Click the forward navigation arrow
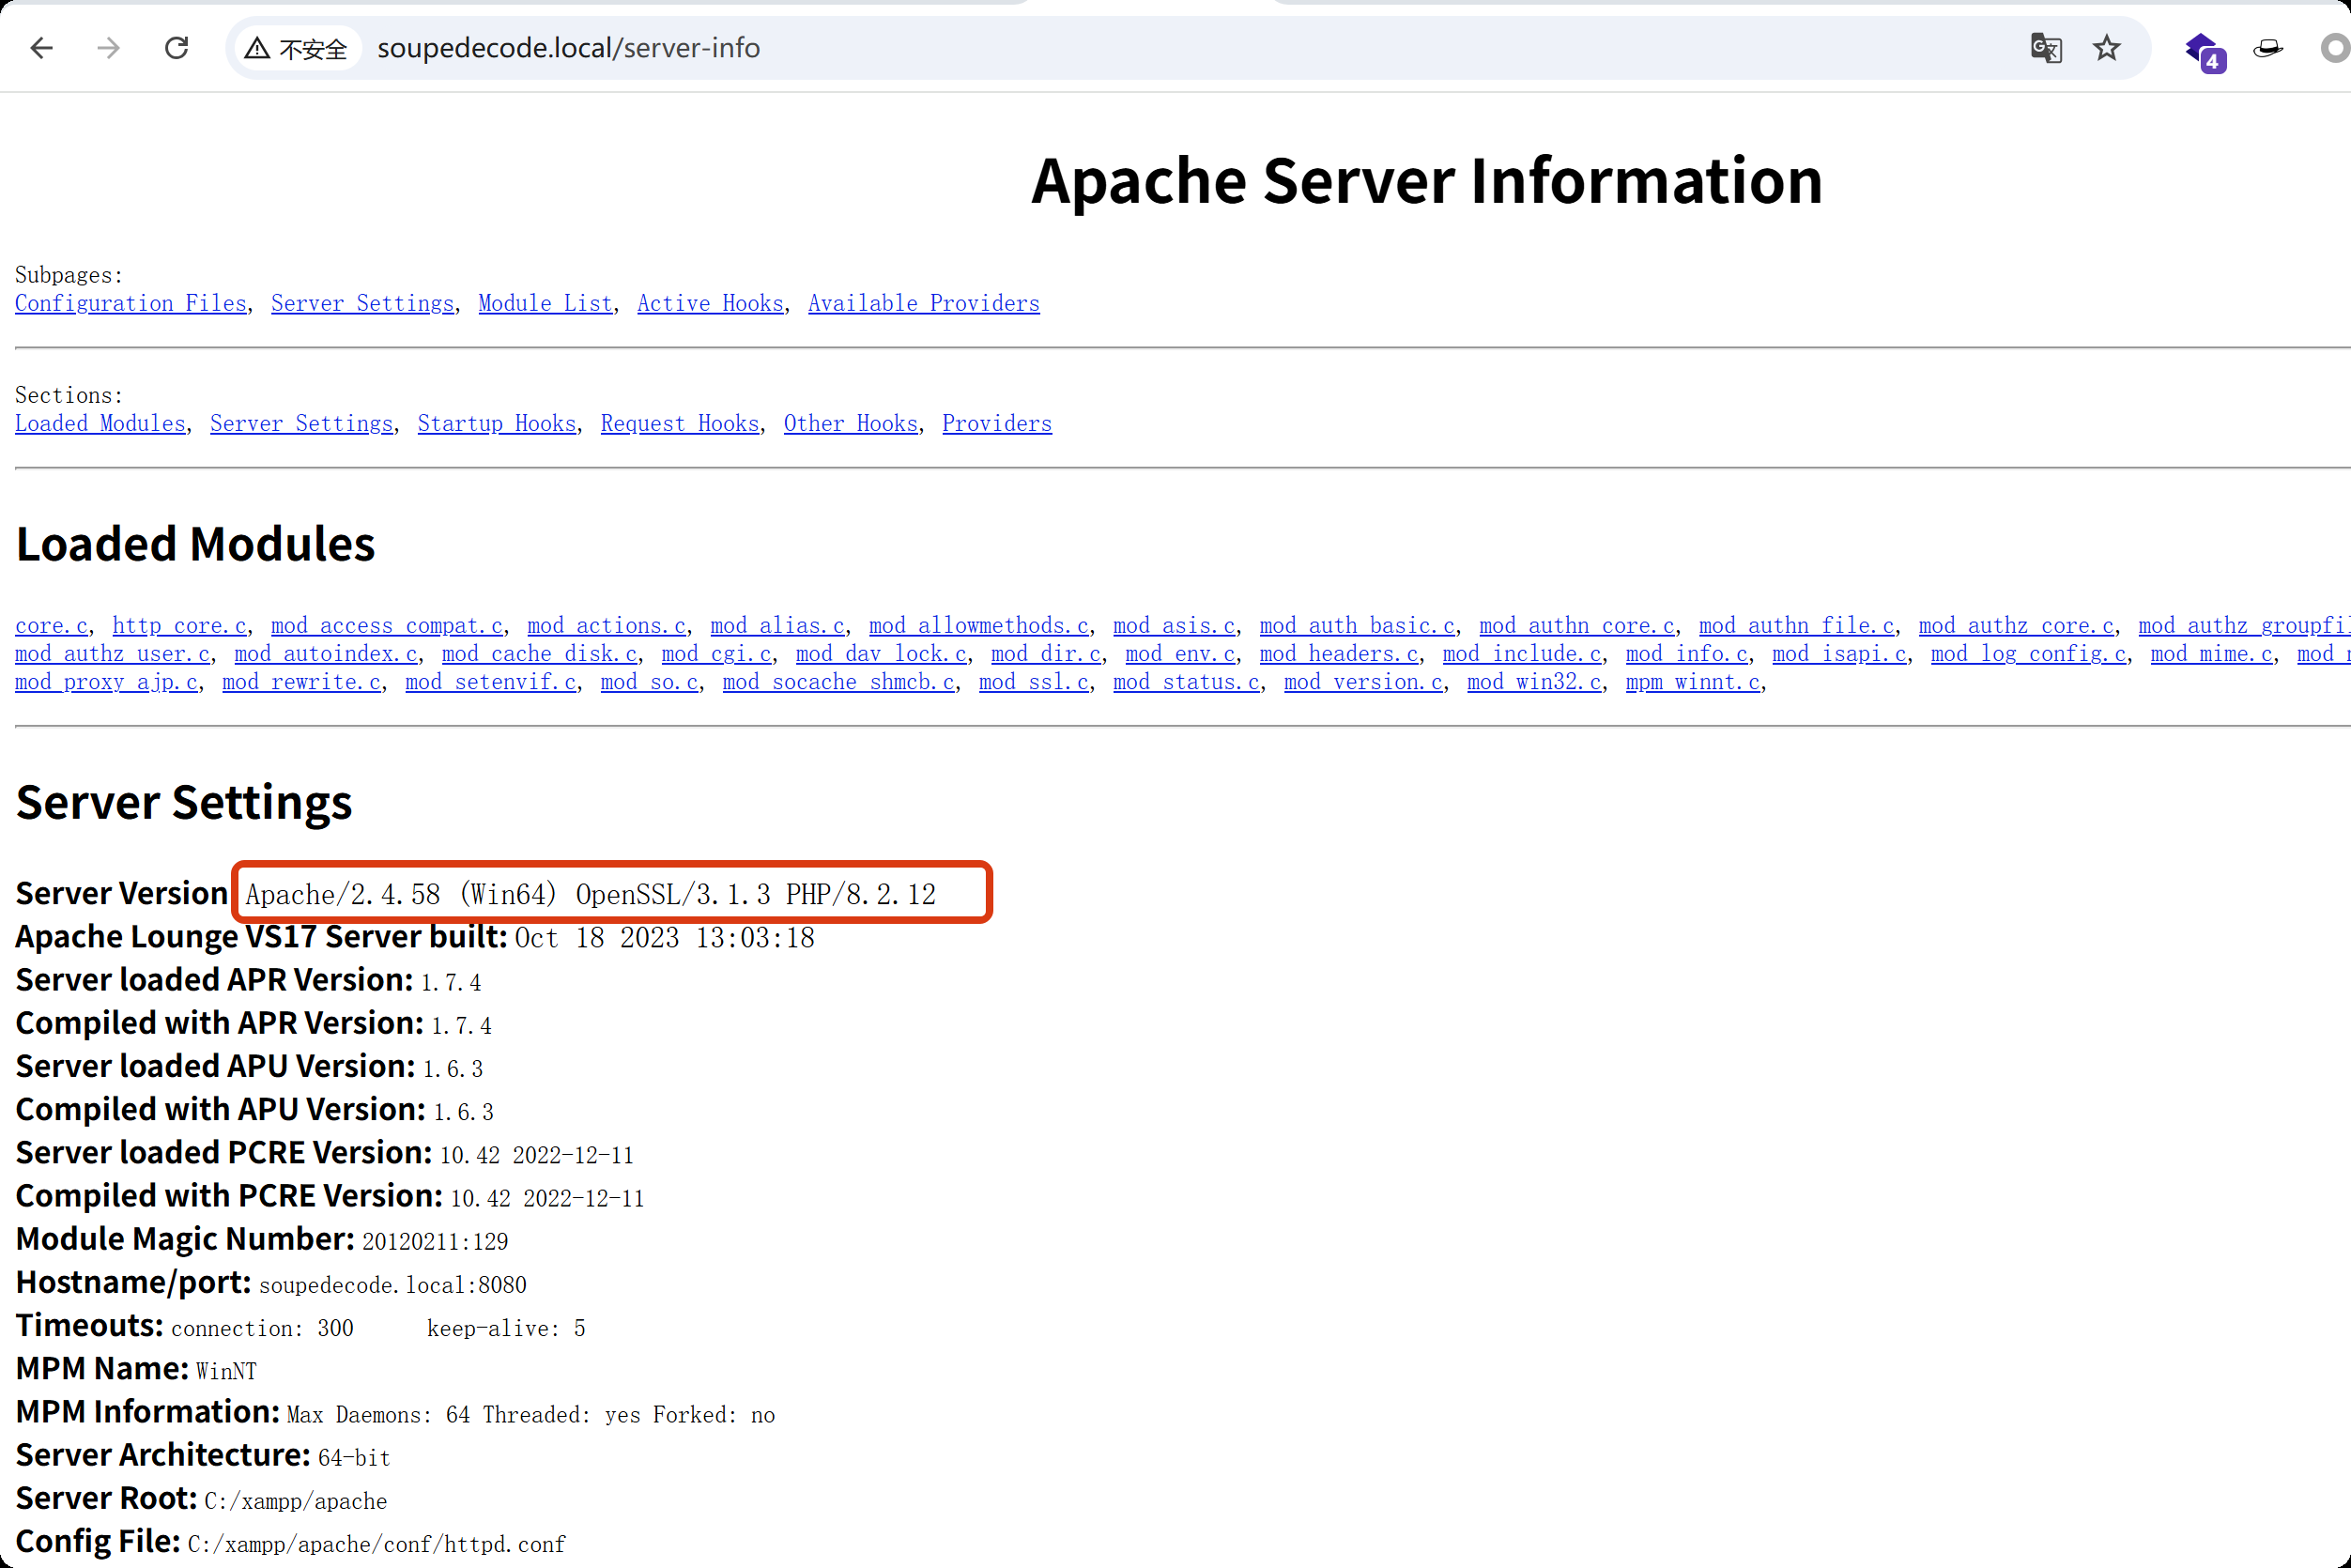The width and height of the screenshot is (2351, 1568). [108, 47]
